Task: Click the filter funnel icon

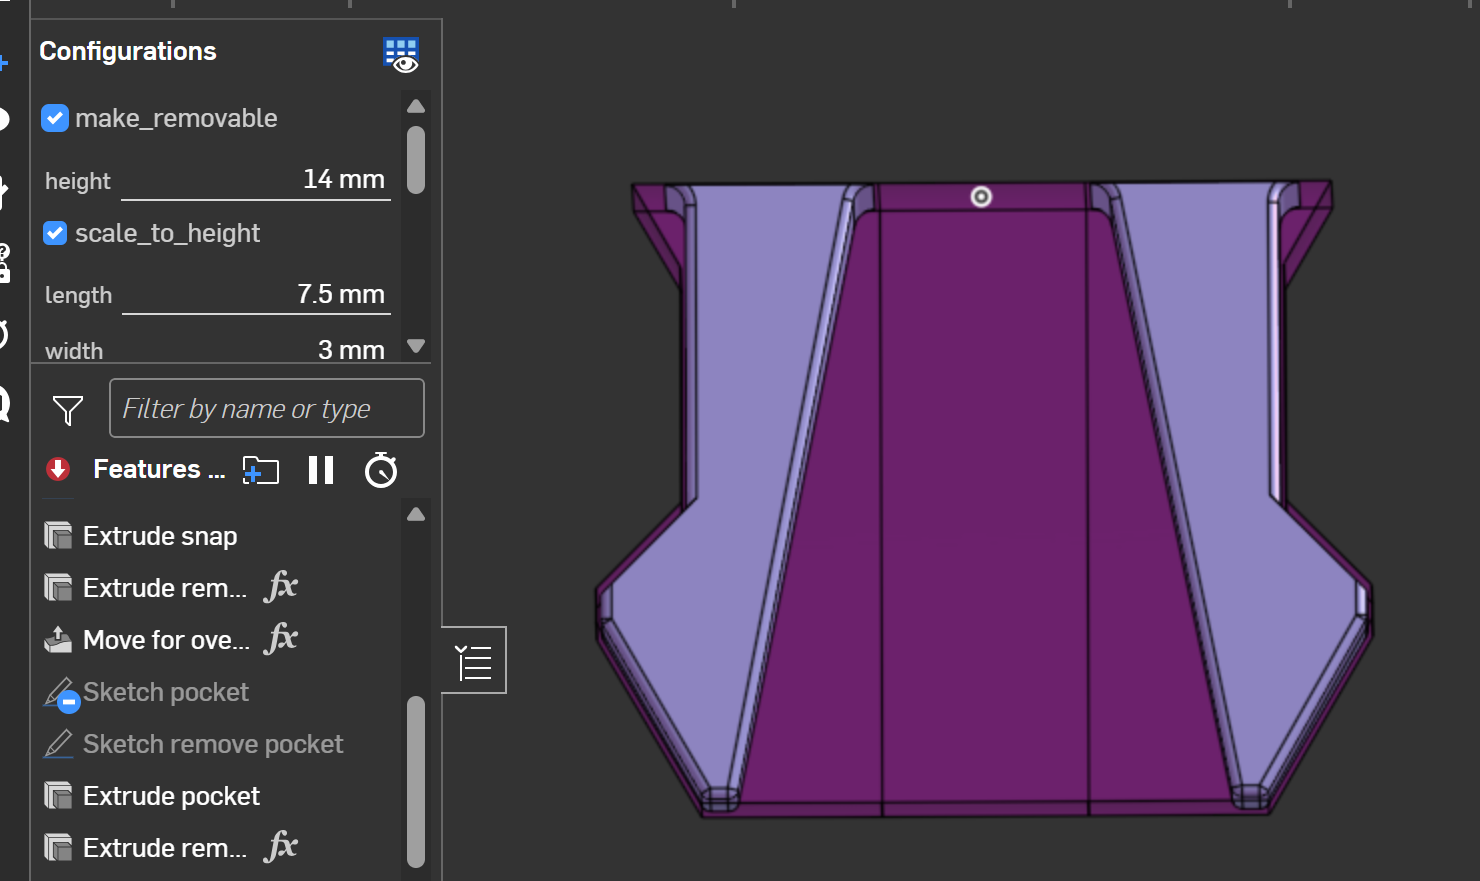Action: pos(68,410)
